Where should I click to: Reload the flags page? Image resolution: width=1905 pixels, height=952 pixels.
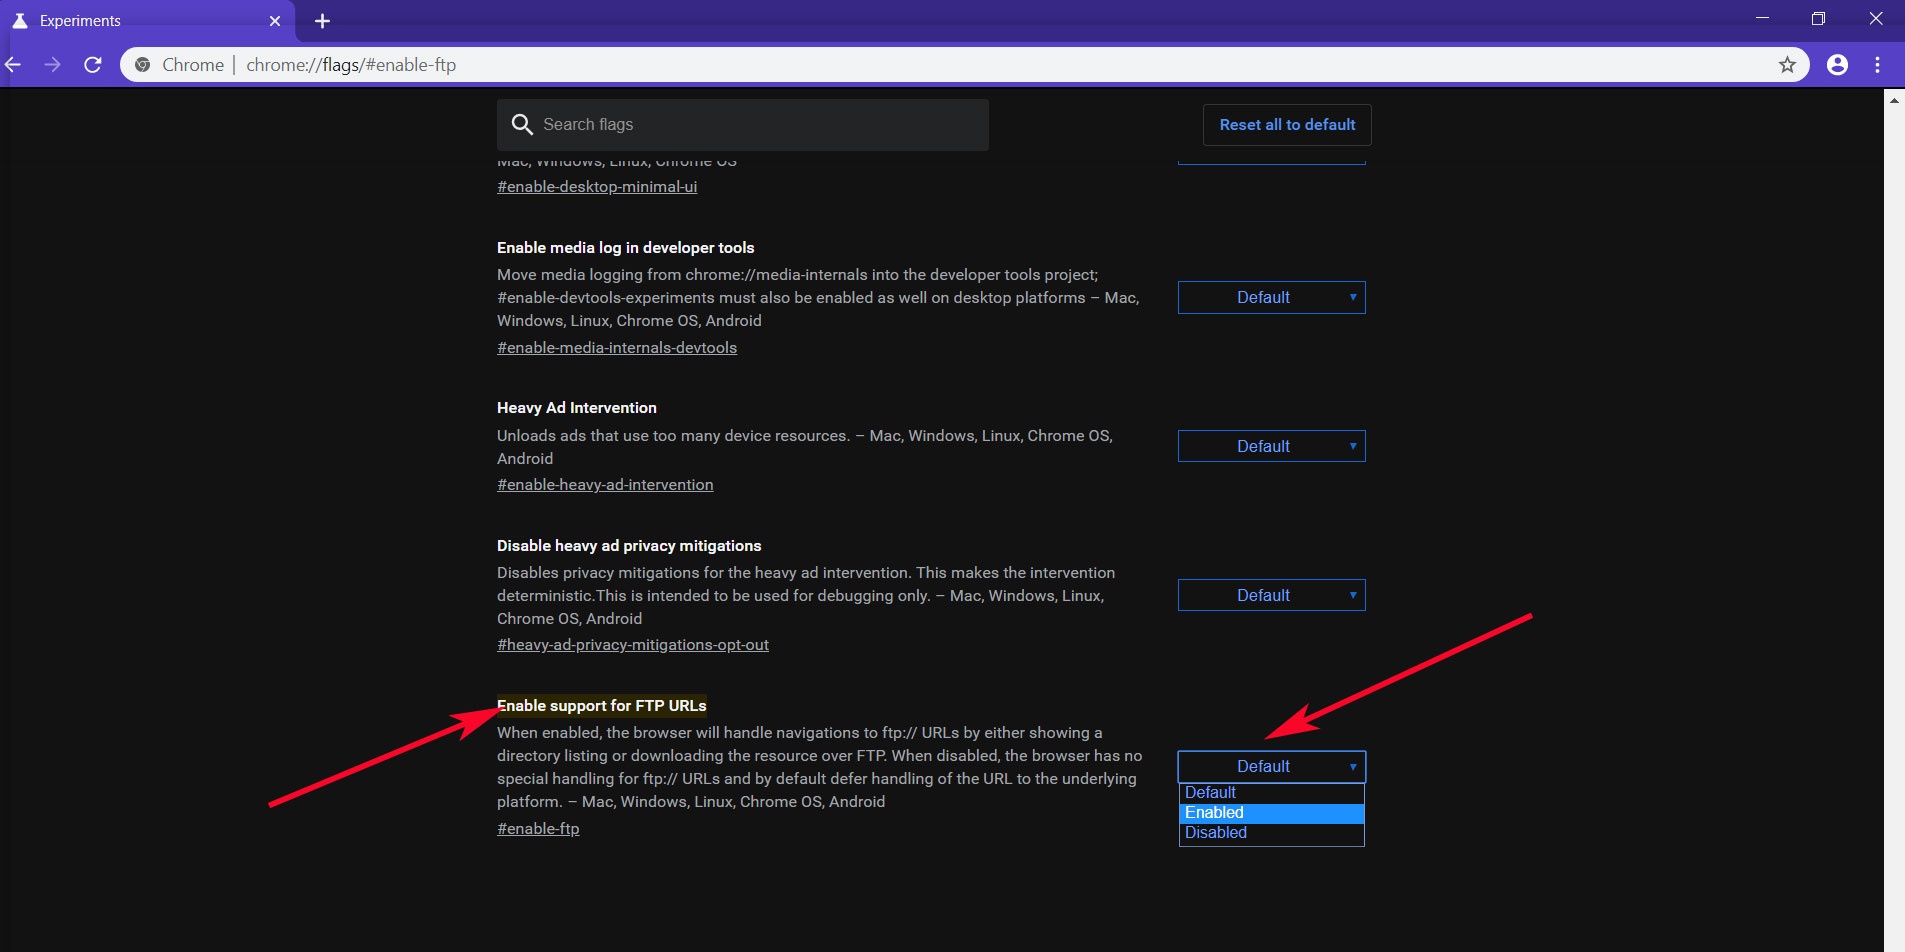click(93, 65)
